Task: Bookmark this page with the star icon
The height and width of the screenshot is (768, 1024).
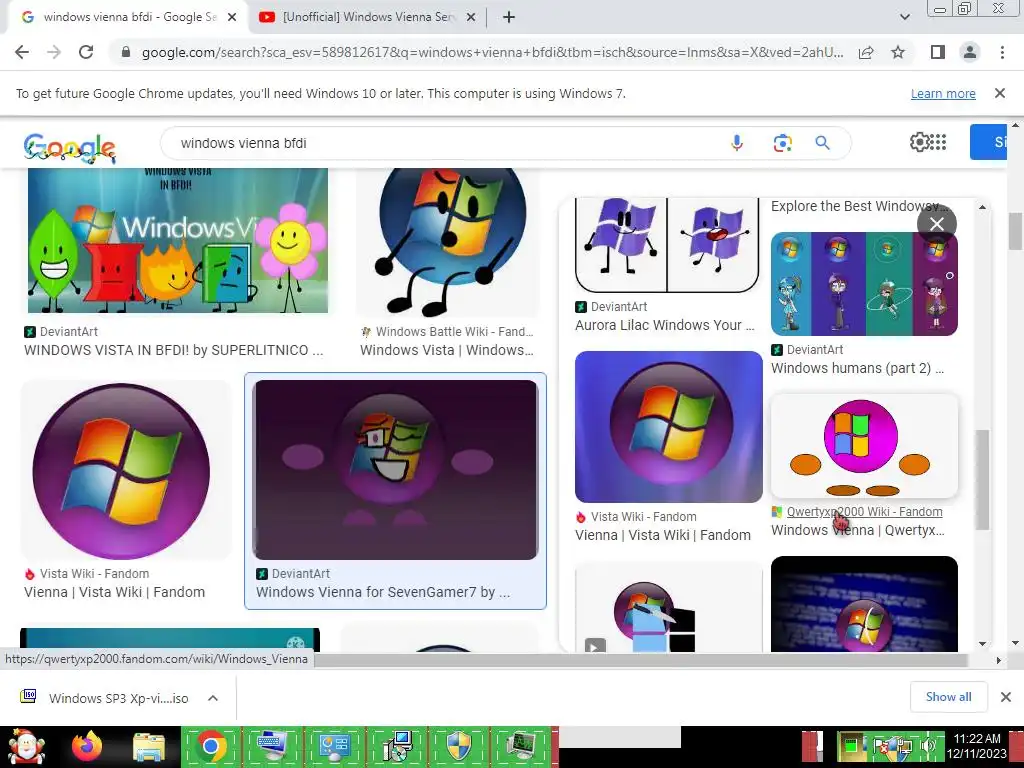Action: coord(898,52)
